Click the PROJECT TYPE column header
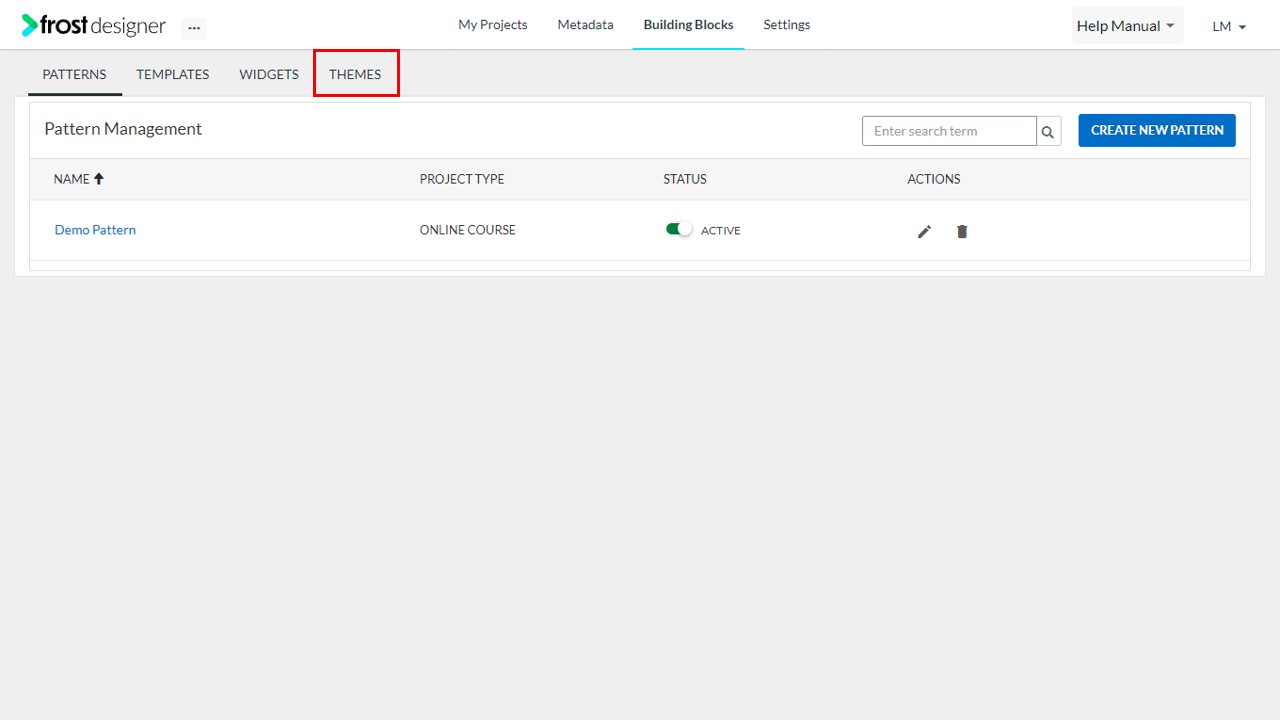This screenshot has height=720, width=1280. 462,179
